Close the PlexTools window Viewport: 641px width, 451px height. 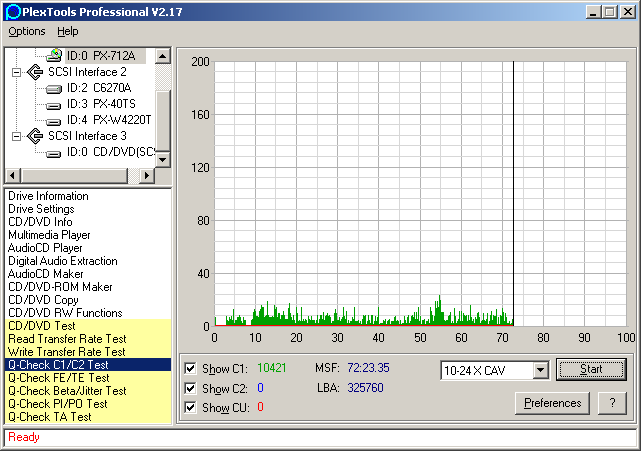tap(628, 12)
